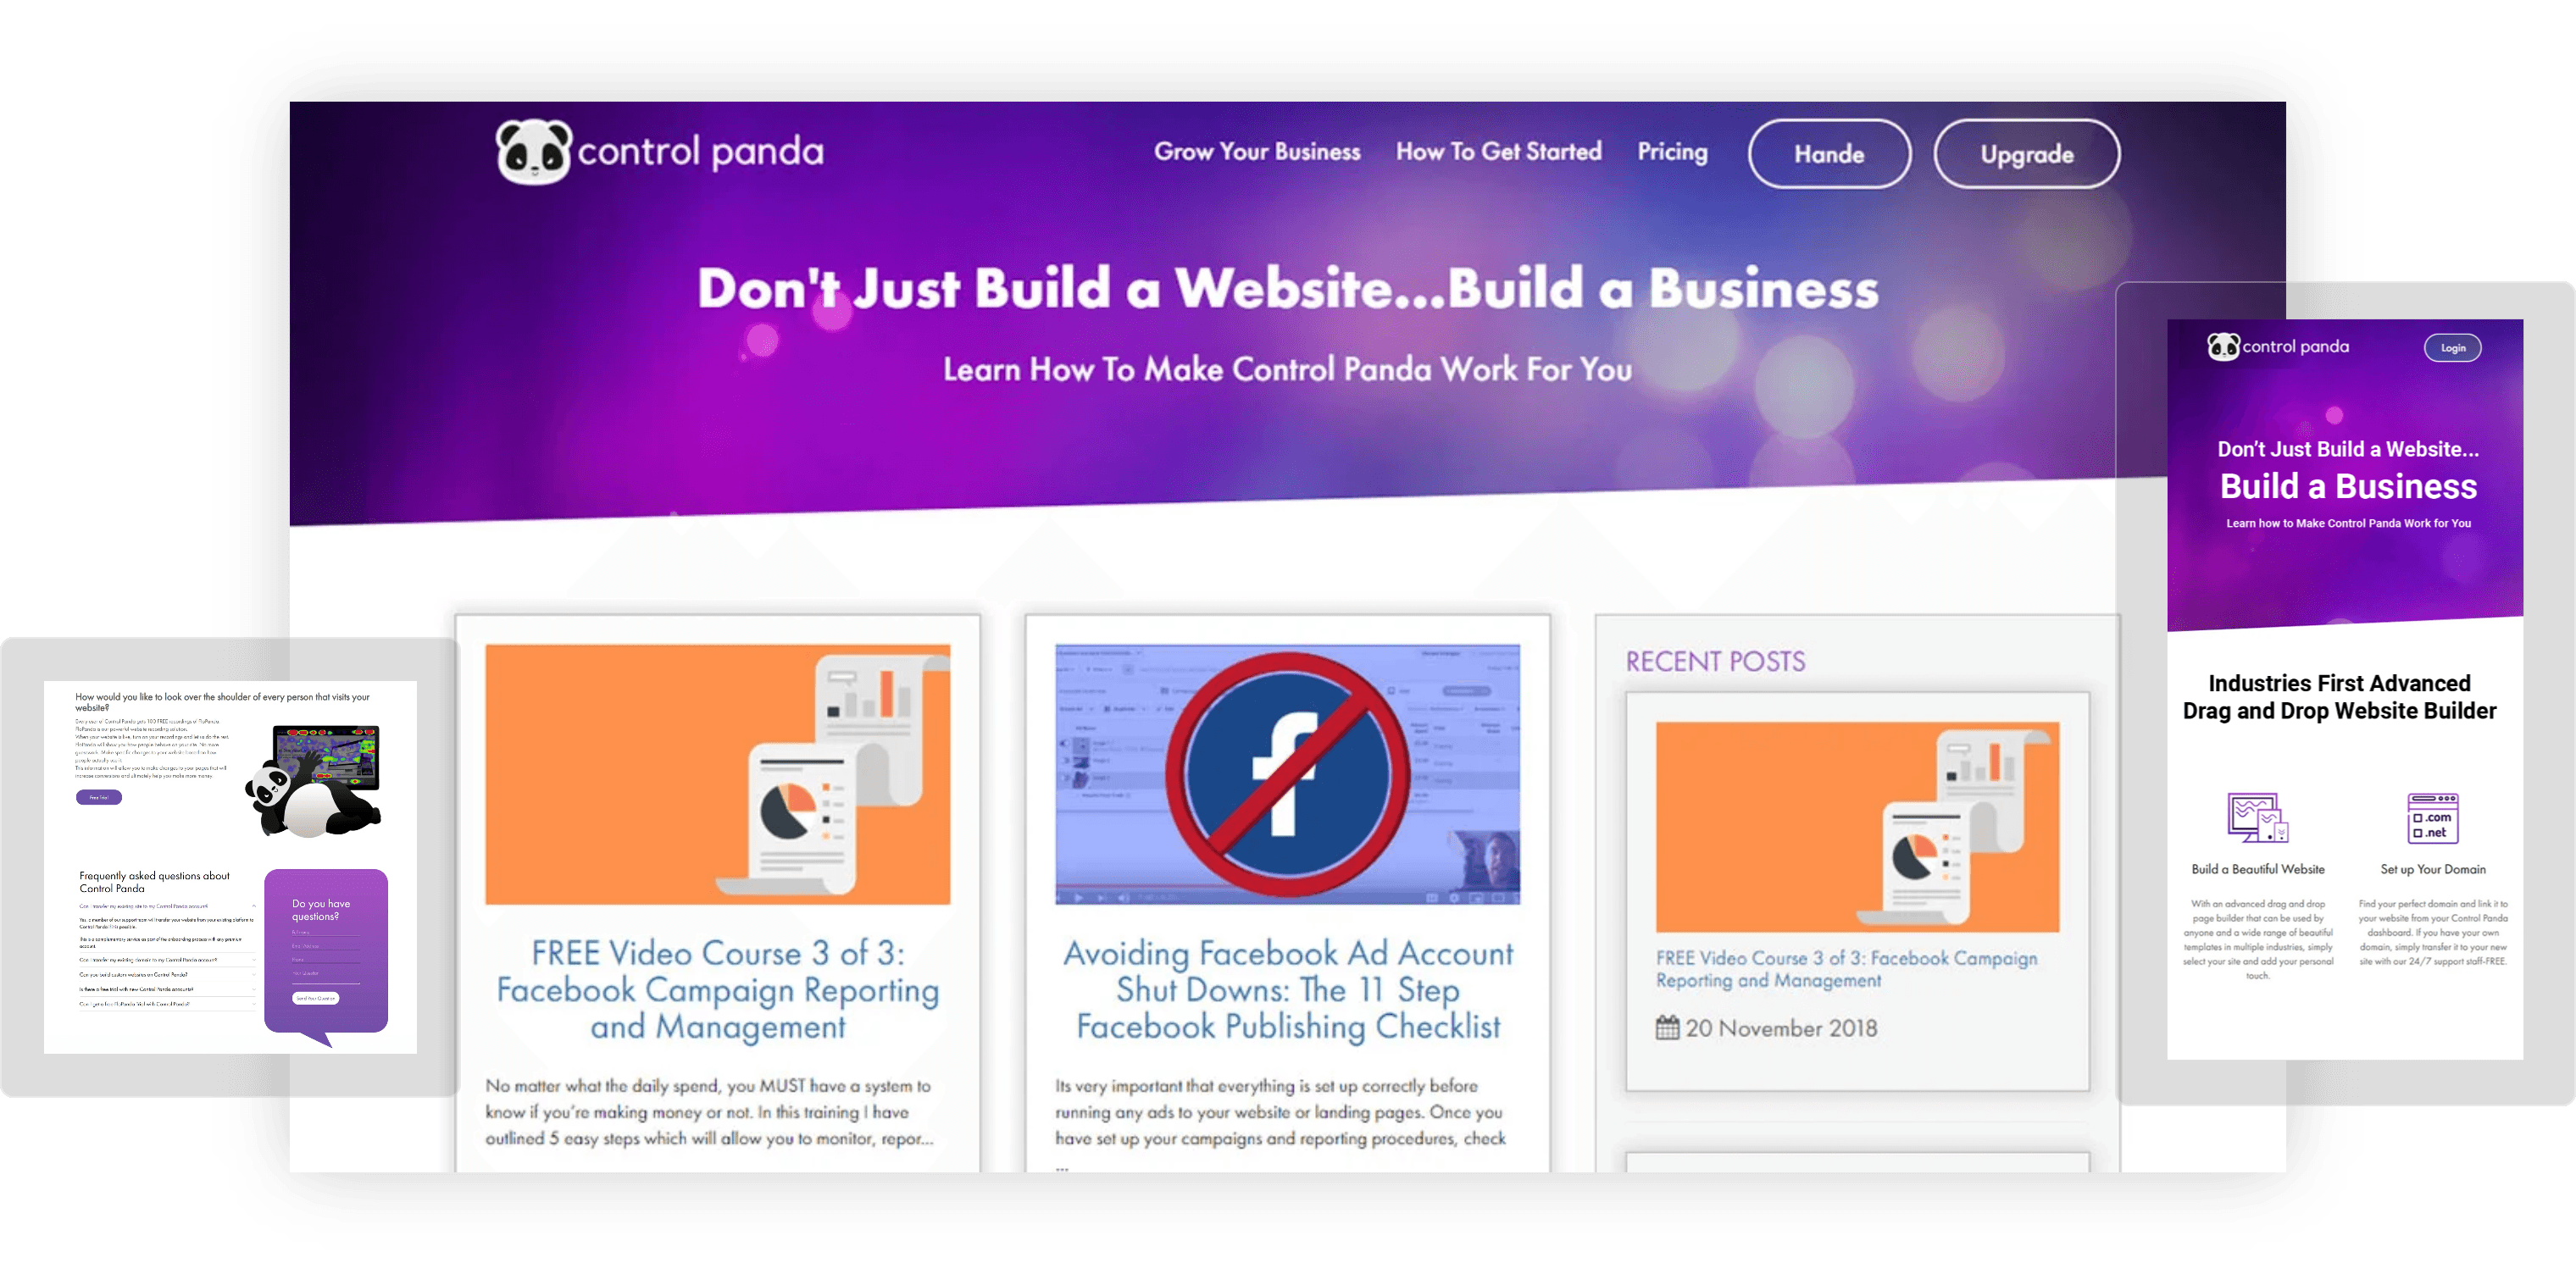The height and width of the screenshot is (1274, 2576).
Task: Click the purple button under the shoulder paragraph
Action: [99, 797]
